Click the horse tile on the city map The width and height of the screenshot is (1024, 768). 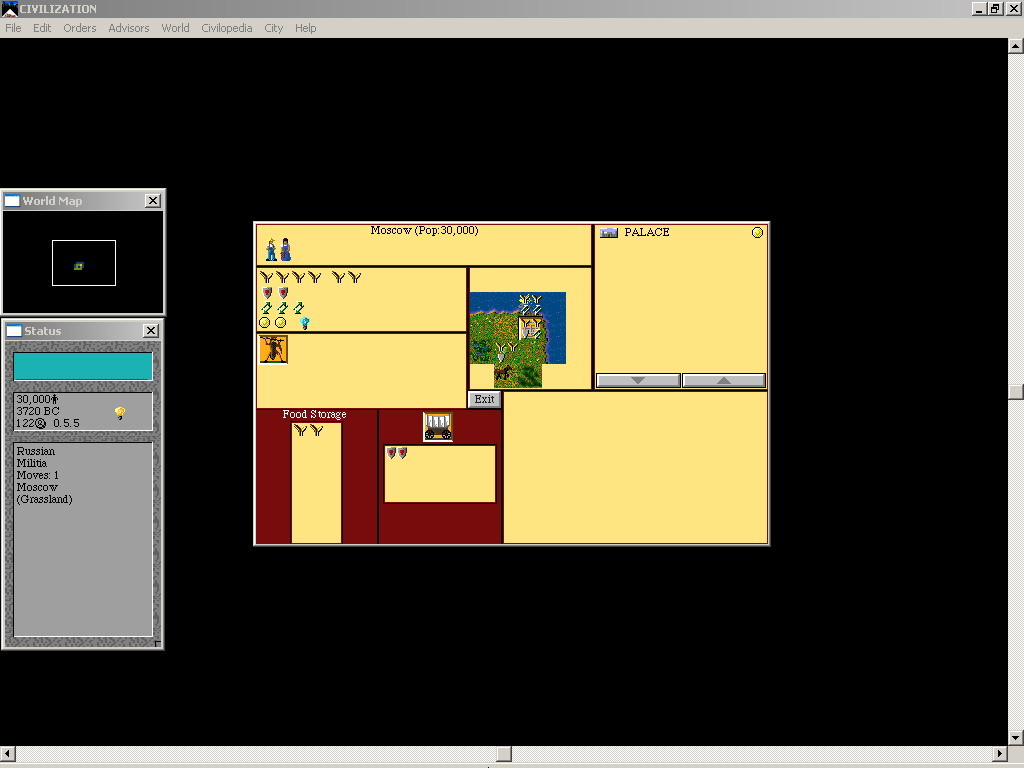coord(503,374)
